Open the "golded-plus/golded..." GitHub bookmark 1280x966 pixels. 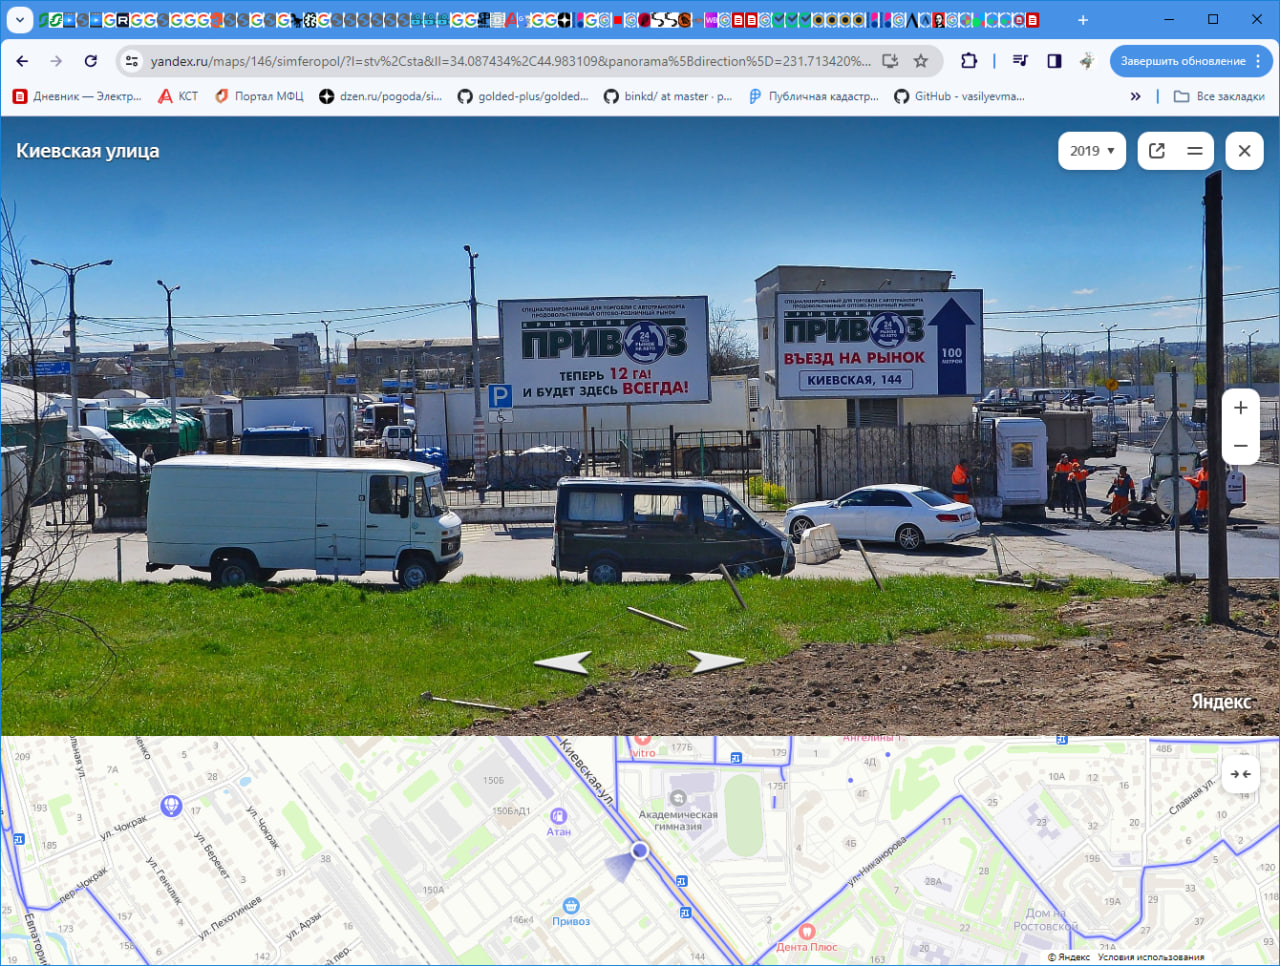click(x=523, y=96)
